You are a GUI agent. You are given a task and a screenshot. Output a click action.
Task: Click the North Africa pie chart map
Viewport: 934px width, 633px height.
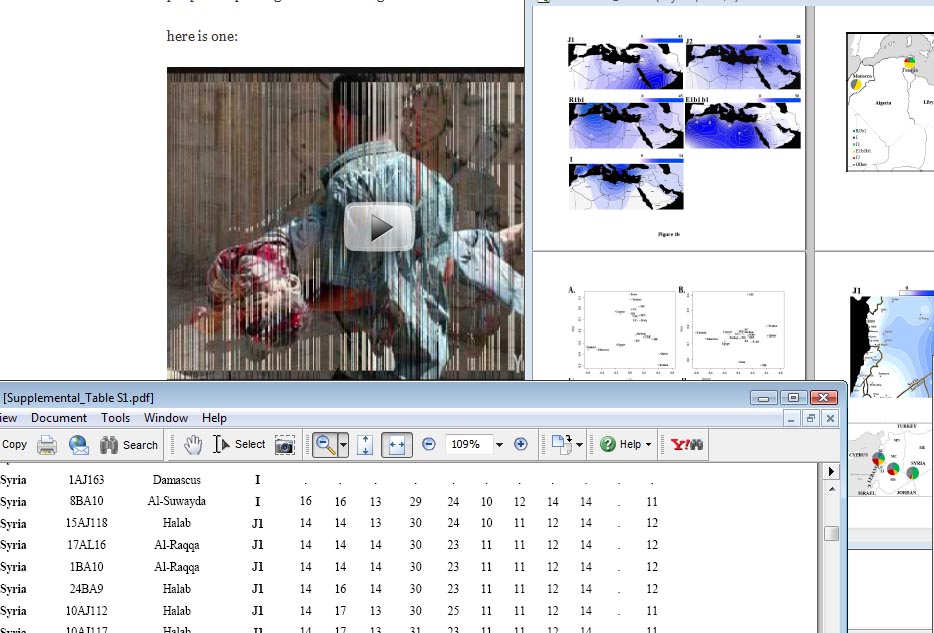coord(890,102)
